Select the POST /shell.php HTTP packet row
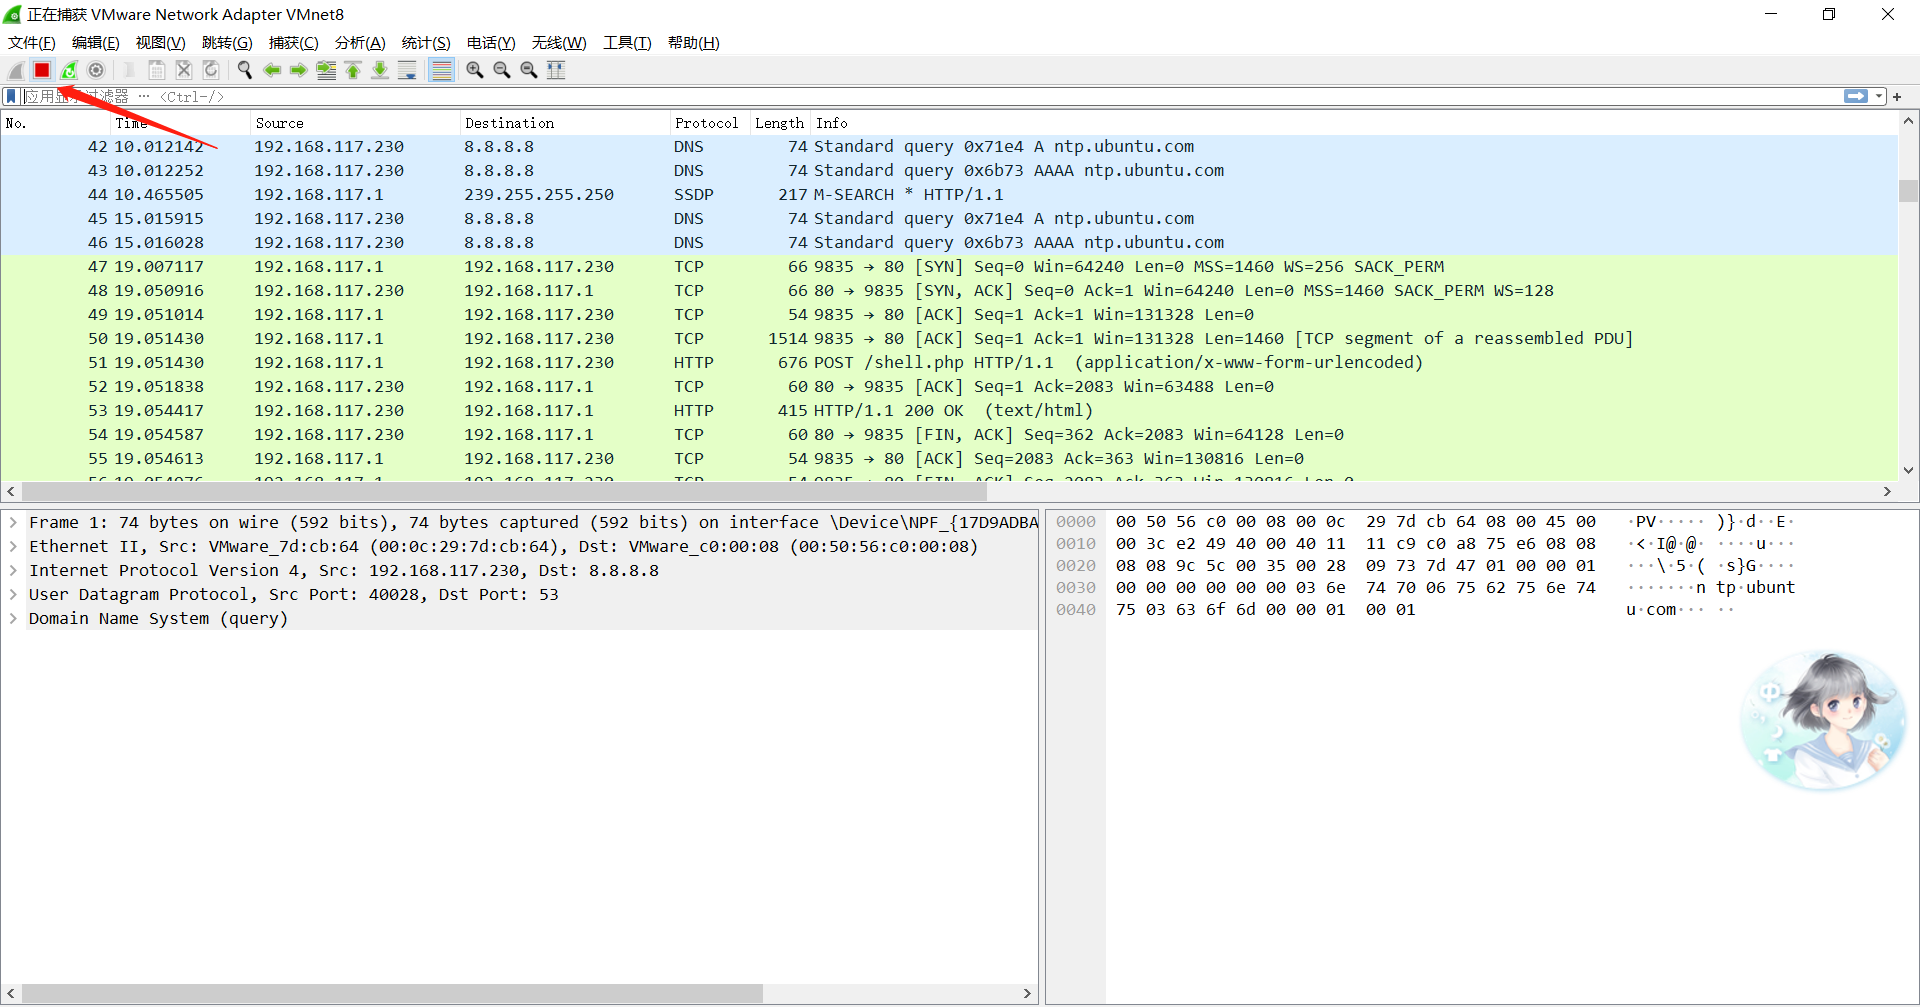 [x=900, y=363]
